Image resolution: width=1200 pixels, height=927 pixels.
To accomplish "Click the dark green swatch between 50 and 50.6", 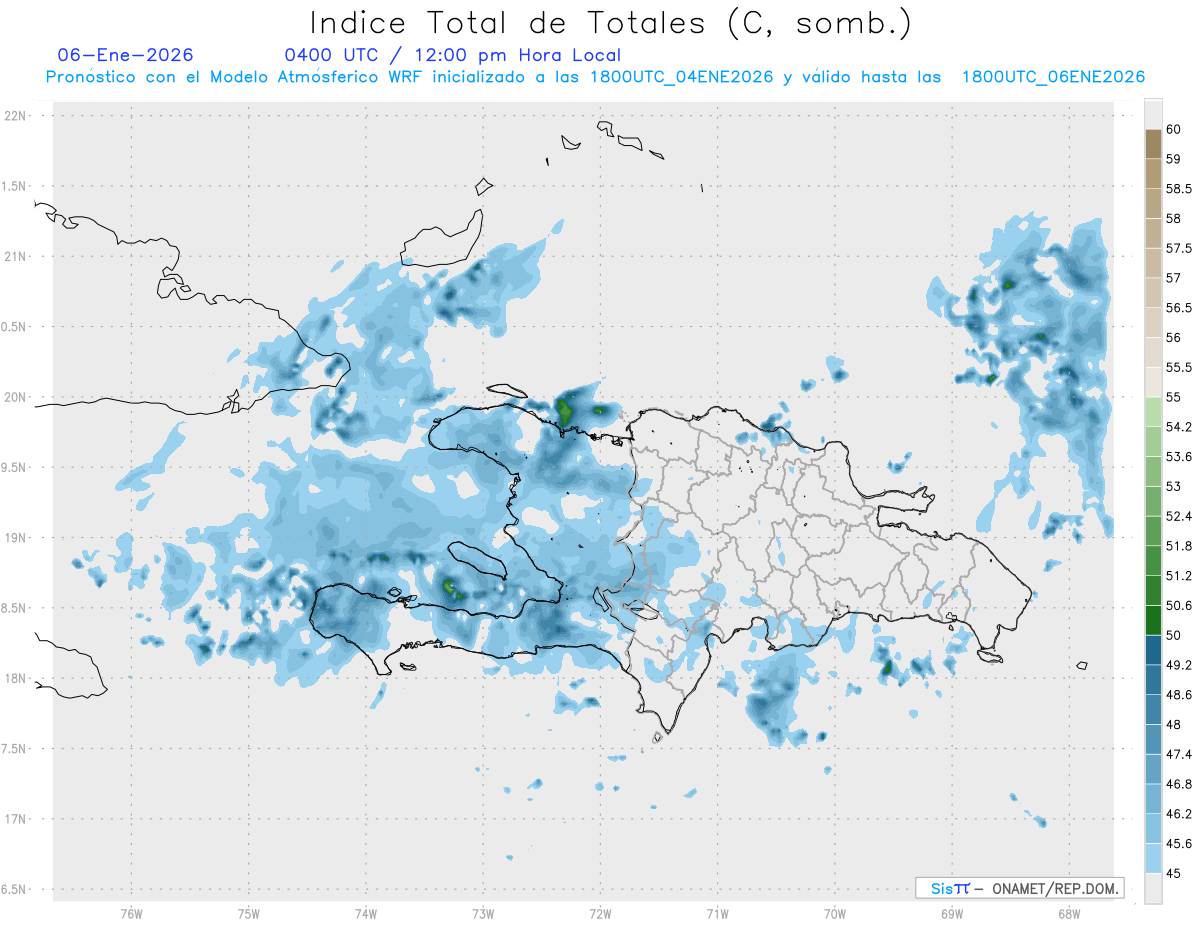I will coord(1153,620).
